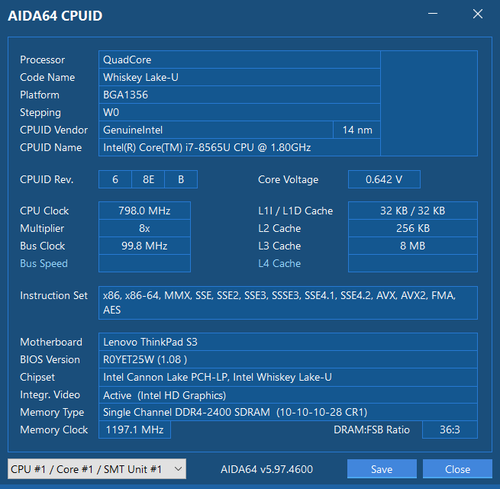Click the Save button
The width and height of the screenshot is (500, 489).
click(382, 469)
